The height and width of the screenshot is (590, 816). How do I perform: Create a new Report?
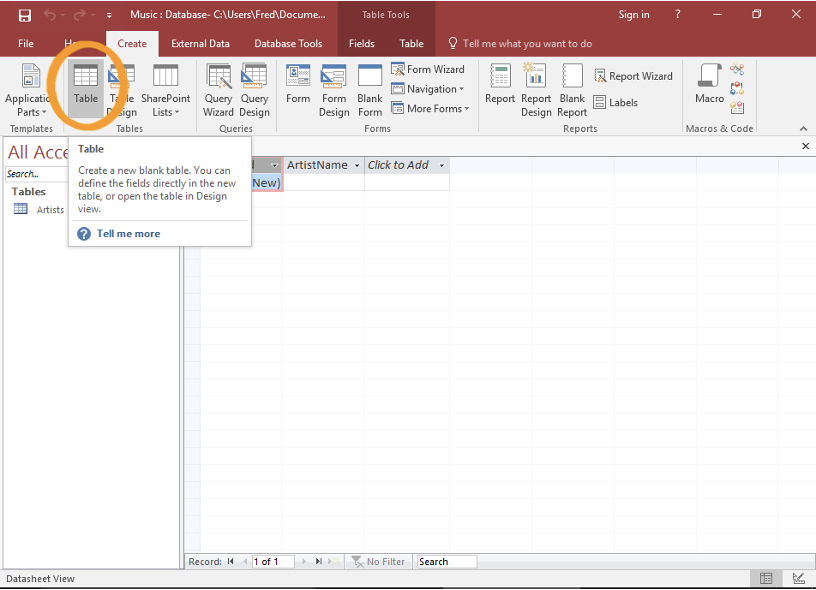coord(500,88)
